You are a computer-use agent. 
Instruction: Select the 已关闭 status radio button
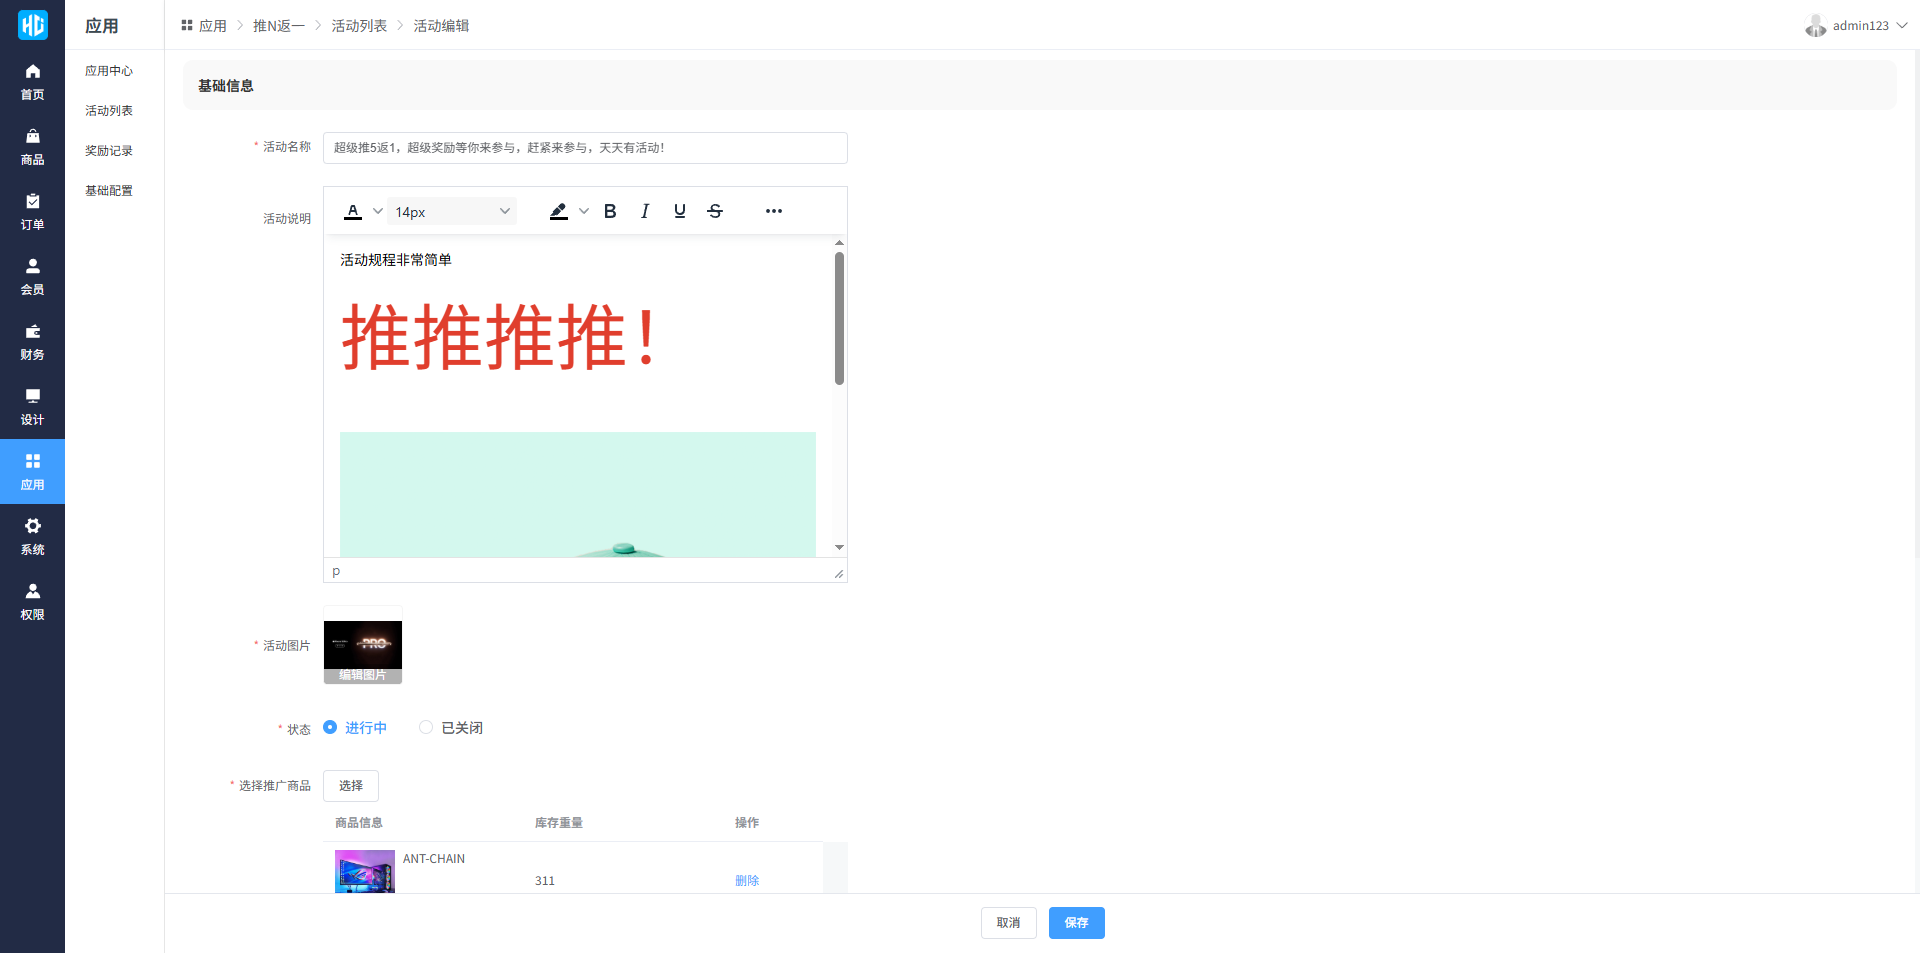pyautogui.click(x=426, y=727)
